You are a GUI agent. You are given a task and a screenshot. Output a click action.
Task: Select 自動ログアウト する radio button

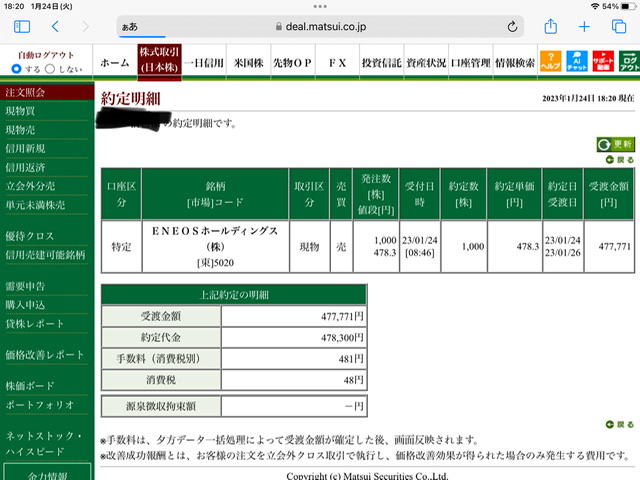coord(16,69)
